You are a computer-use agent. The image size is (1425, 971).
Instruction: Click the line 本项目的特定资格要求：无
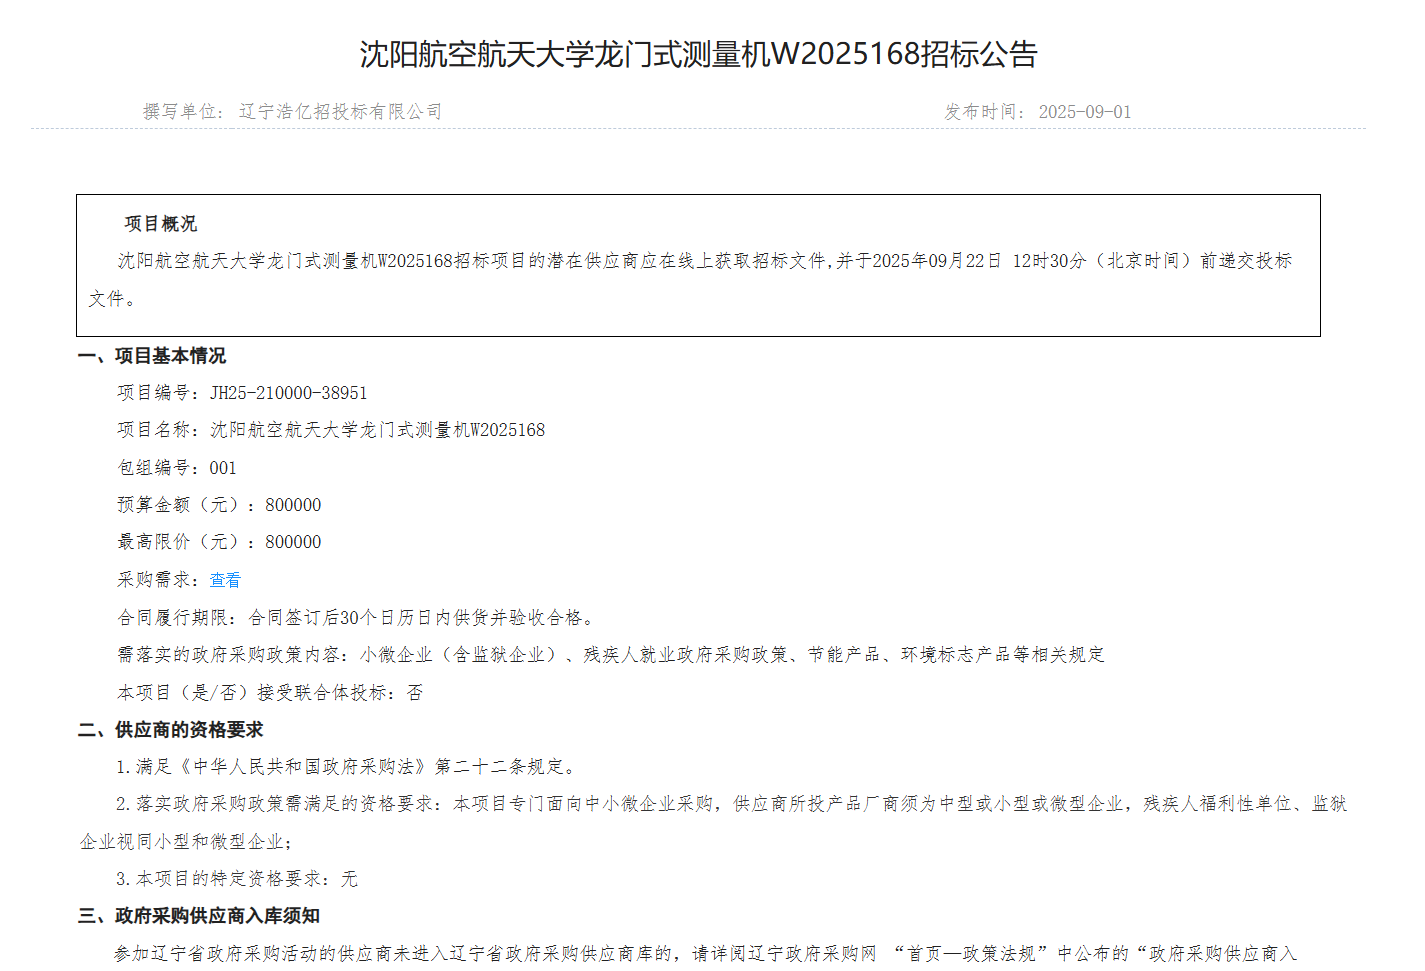tap(236, 879)
